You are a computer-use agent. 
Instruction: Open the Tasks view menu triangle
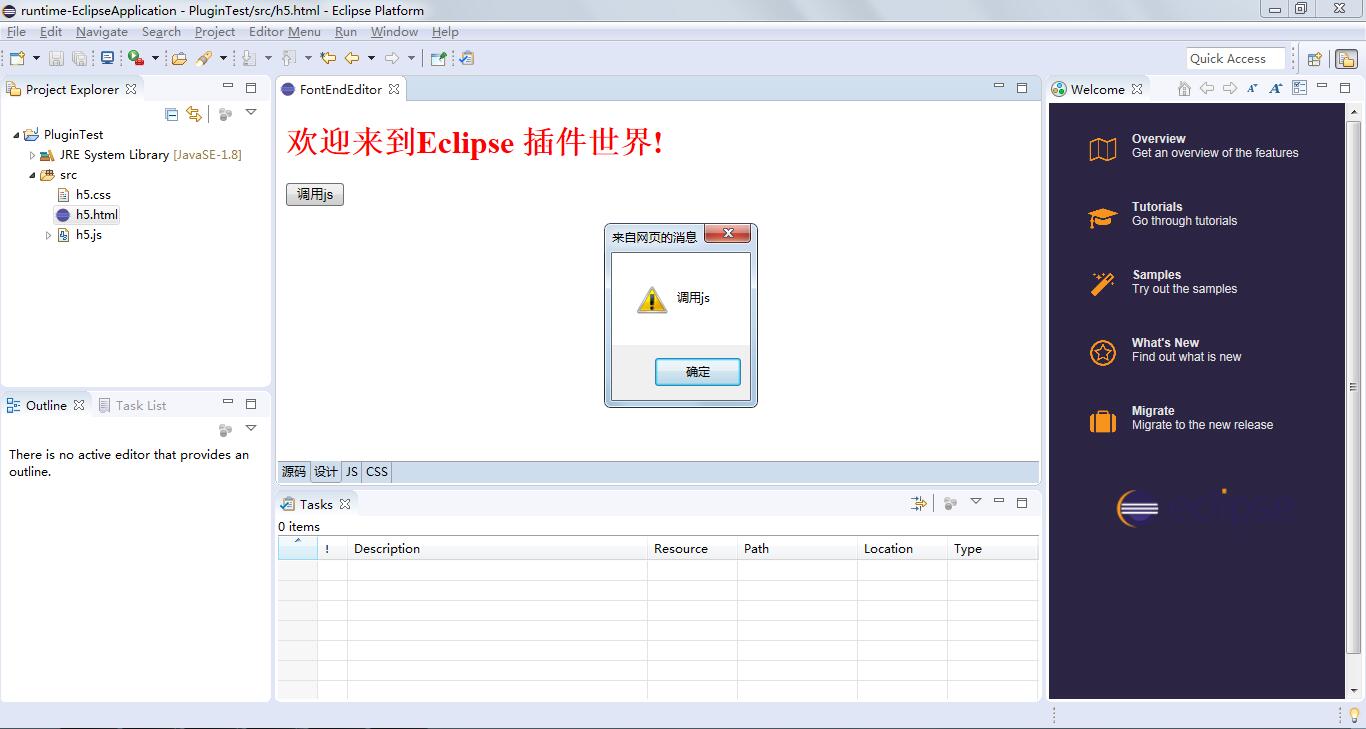(x=976, y=502)
